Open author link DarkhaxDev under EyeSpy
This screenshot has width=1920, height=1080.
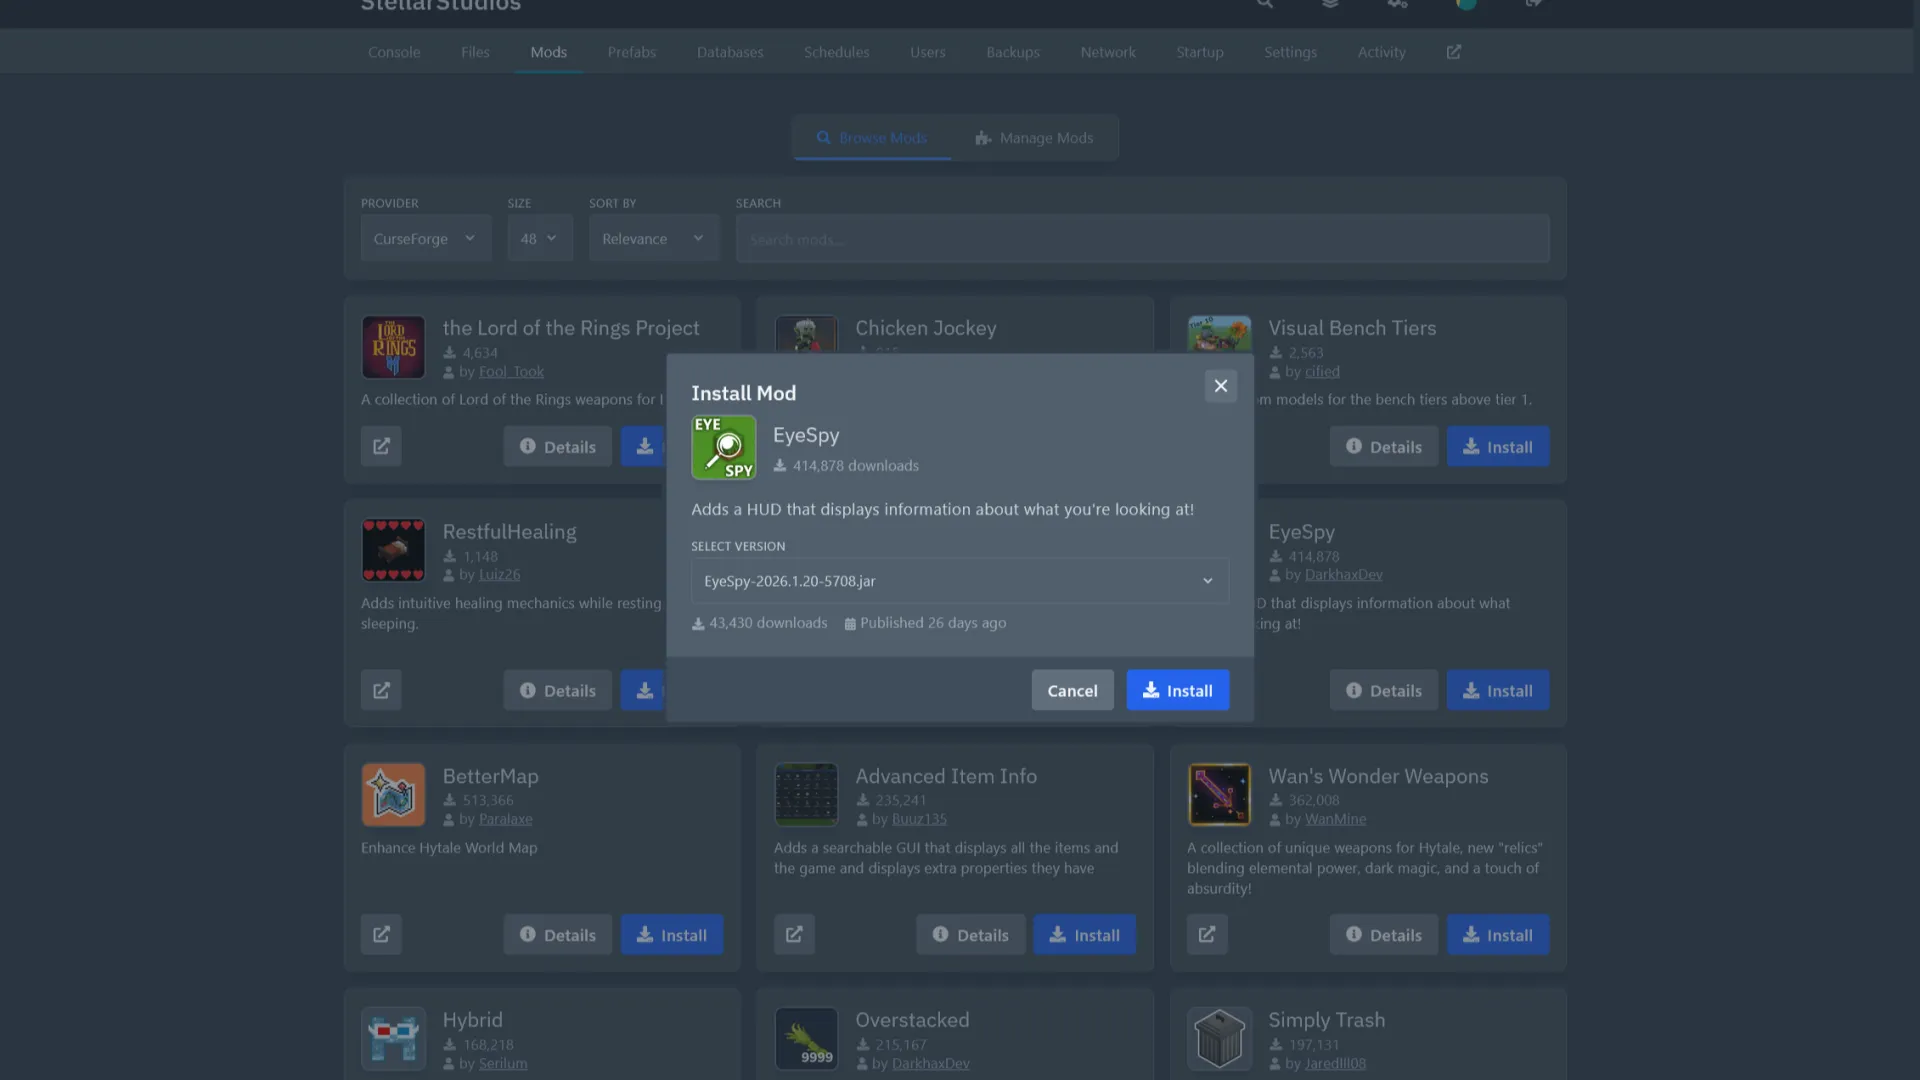[x=1343, y=575]
